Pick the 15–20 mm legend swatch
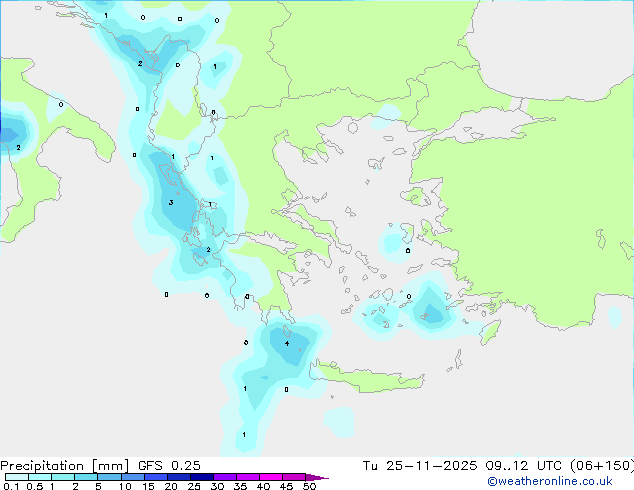 (x=156, y=477)
